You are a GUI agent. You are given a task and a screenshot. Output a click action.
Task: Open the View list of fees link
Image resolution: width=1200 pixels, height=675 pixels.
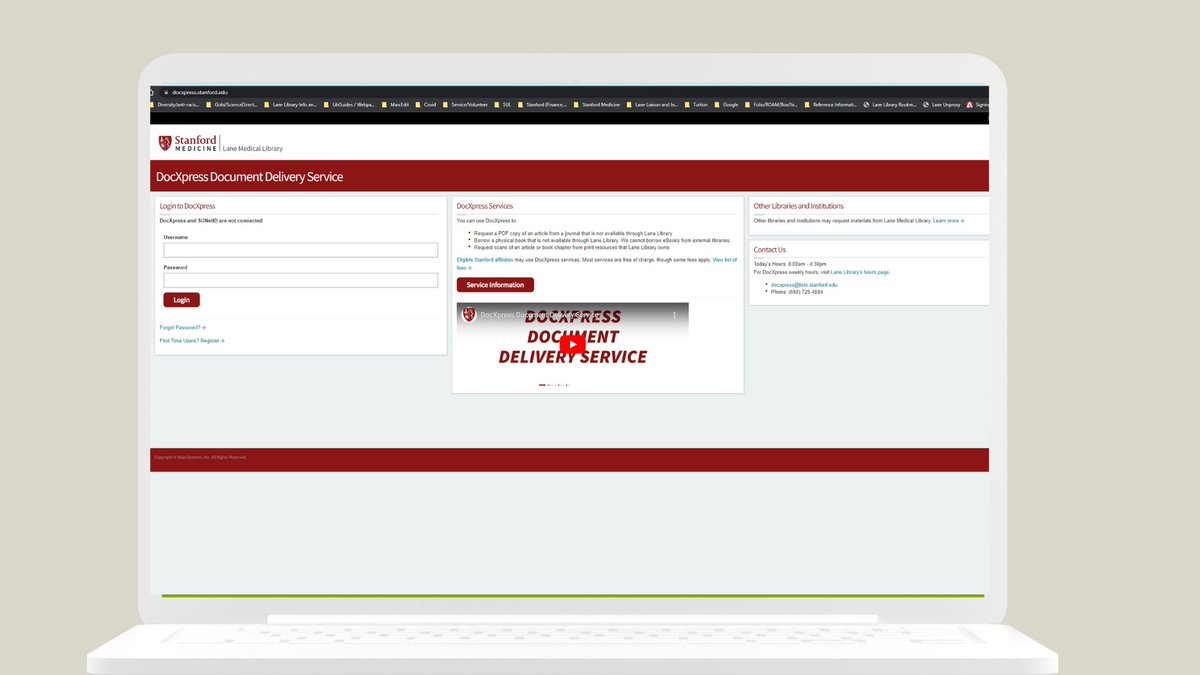(724, 260)
